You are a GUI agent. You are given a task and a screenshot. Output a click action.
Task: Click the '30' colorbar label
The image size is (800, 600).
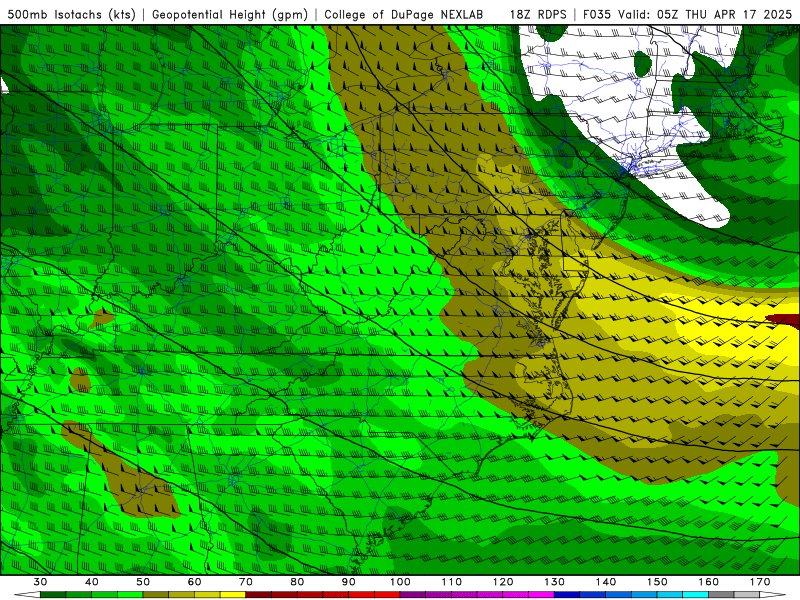40,582
